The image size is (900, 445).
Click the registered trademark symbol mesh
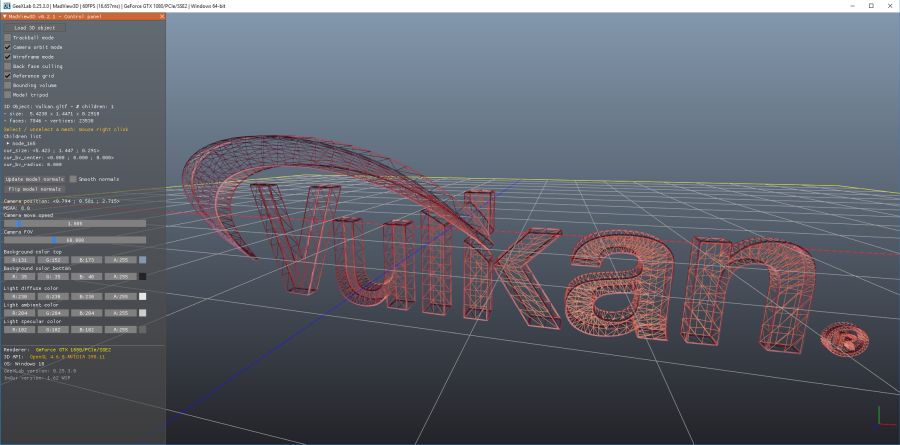[845, 339]
